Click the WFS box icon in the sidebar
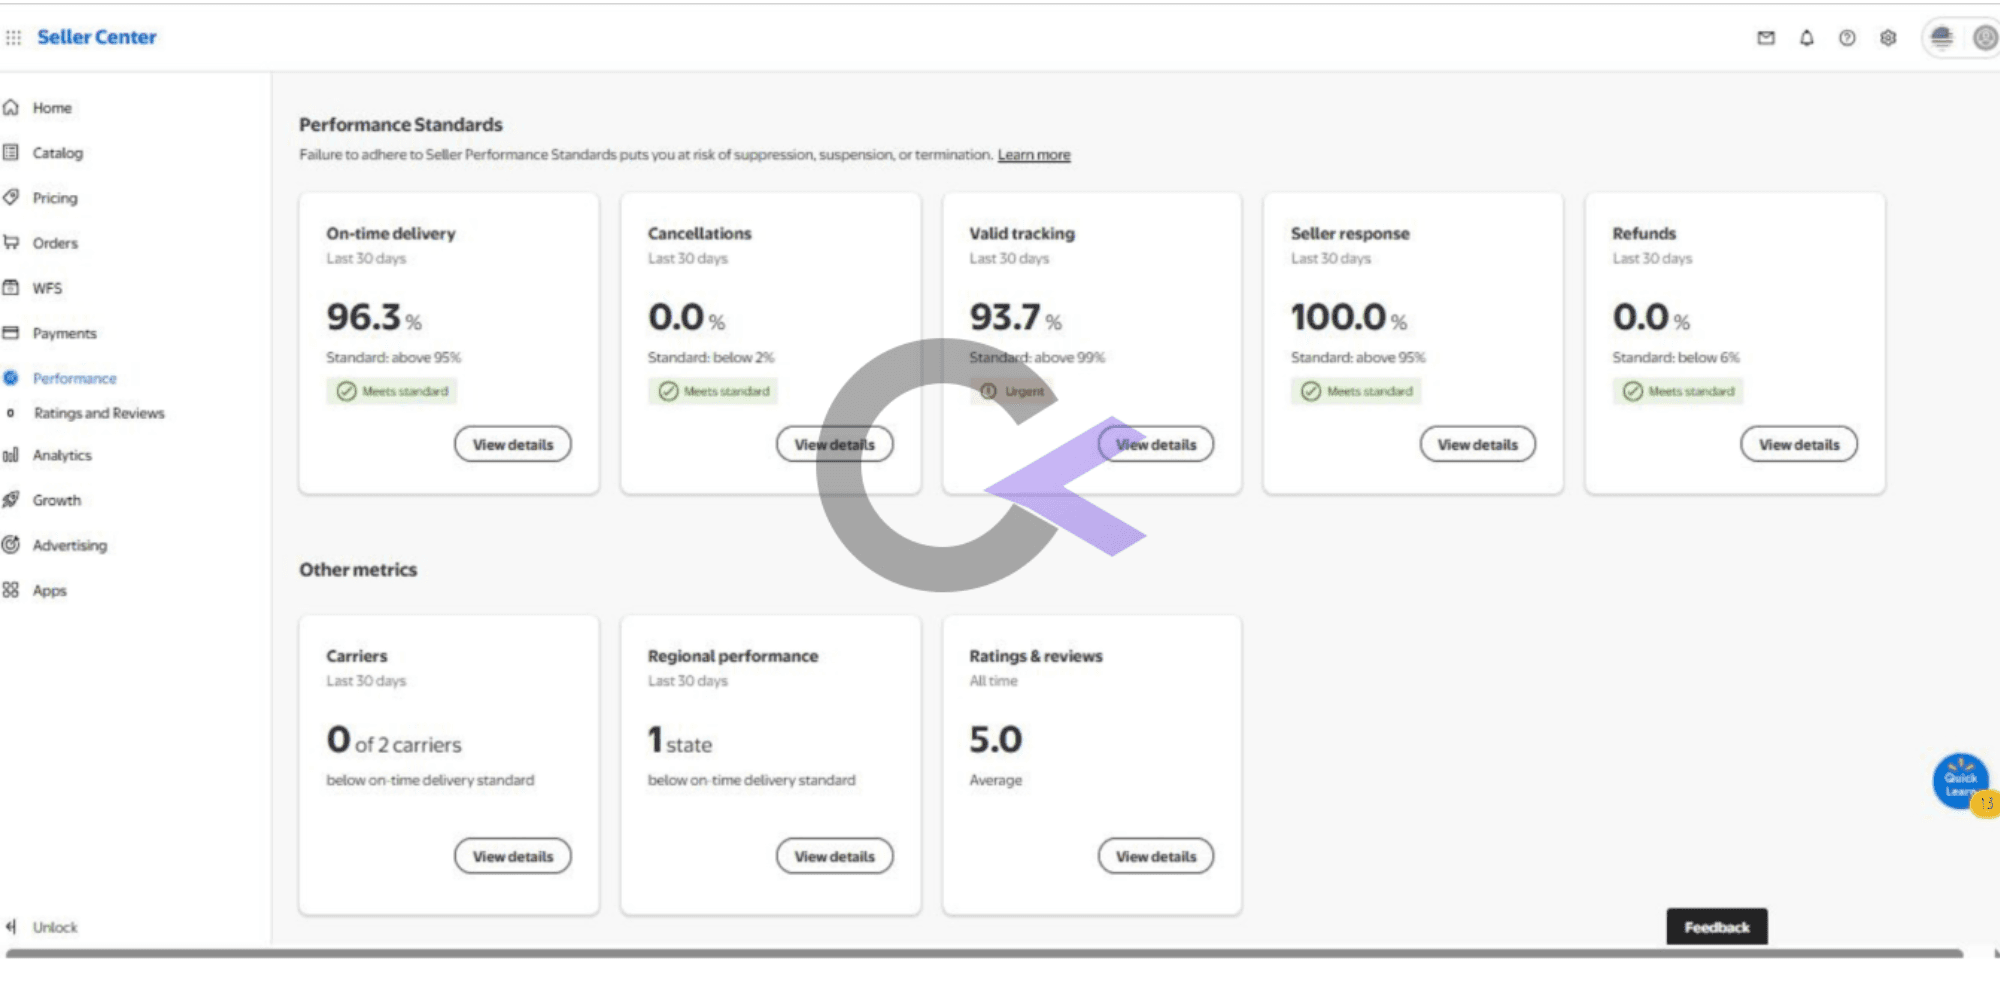The width and height of the screenshot is (2000, 1000). [x=11, y=287]
